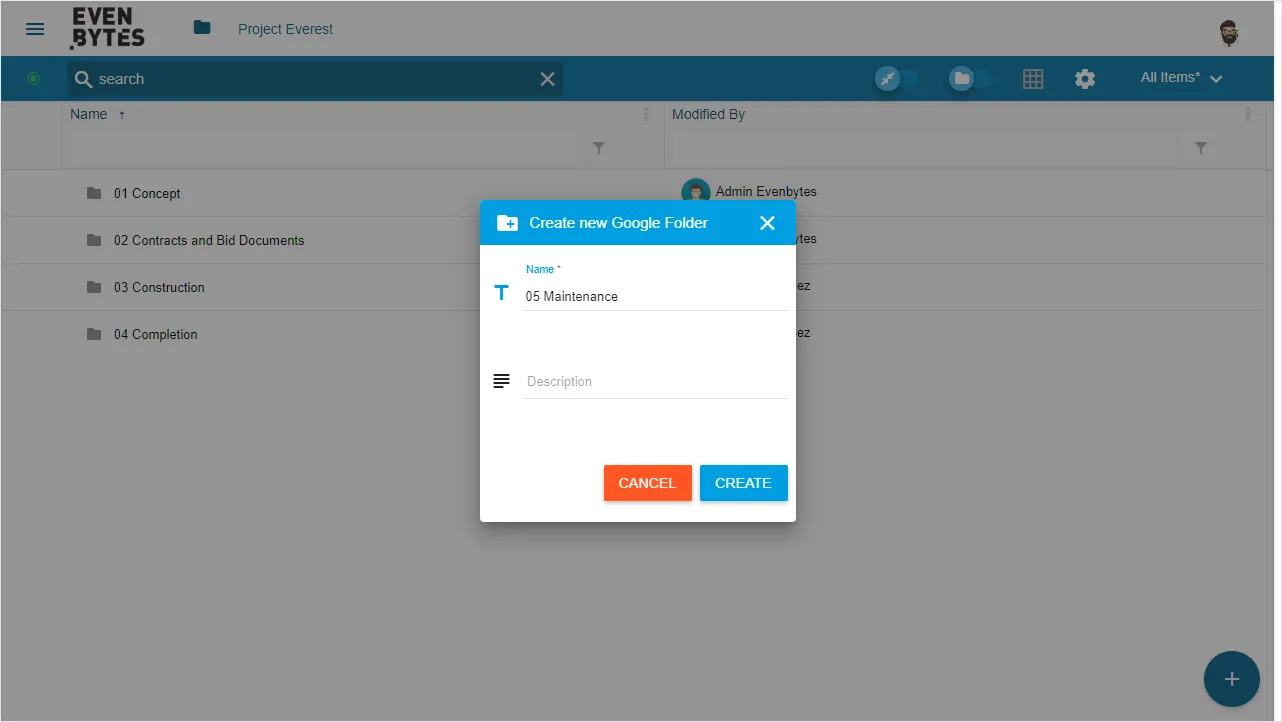Open settings gear icon
Image resolution: width=1282 pixels, height=722 pixels.
click(x=1085, y=79)
